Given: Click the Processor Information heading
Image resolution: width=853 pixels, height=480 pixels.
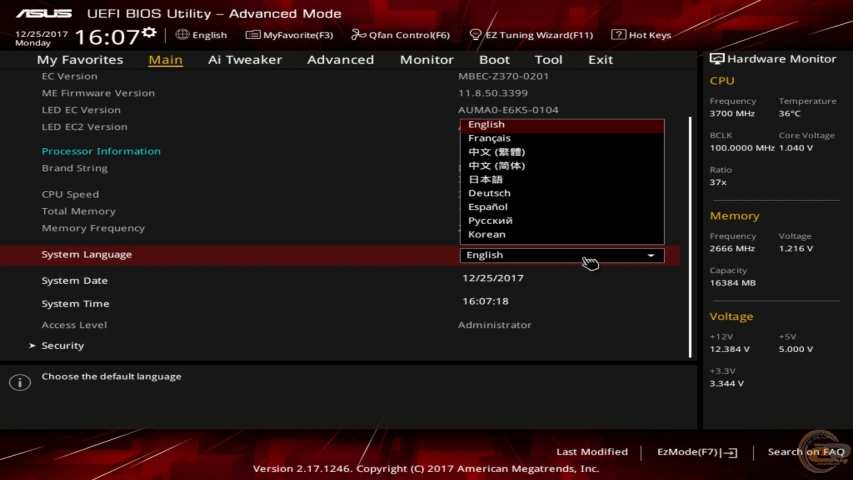Looking at the screenshot, I should [101, 151].
